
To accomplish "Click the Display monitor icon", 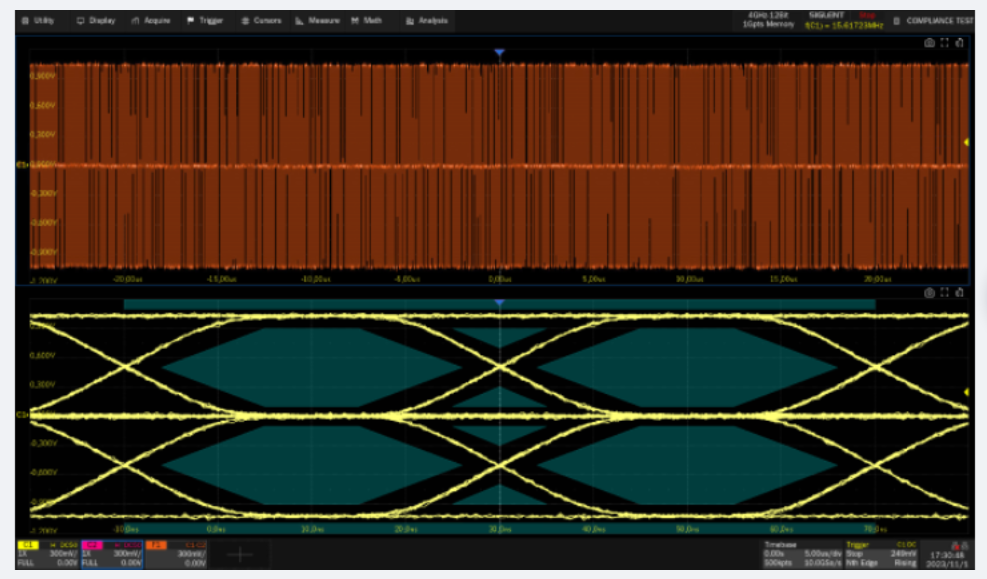I will pyautogui.click(x=81, y=21).
